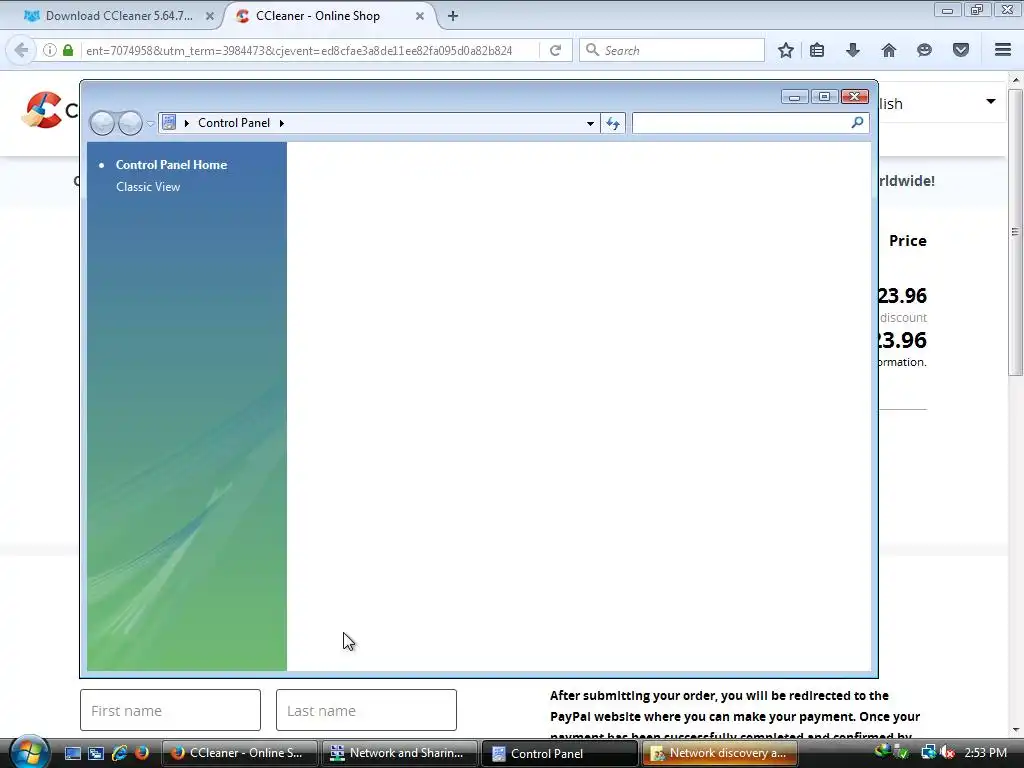Click network tray icon

click(x=928, y=753)
